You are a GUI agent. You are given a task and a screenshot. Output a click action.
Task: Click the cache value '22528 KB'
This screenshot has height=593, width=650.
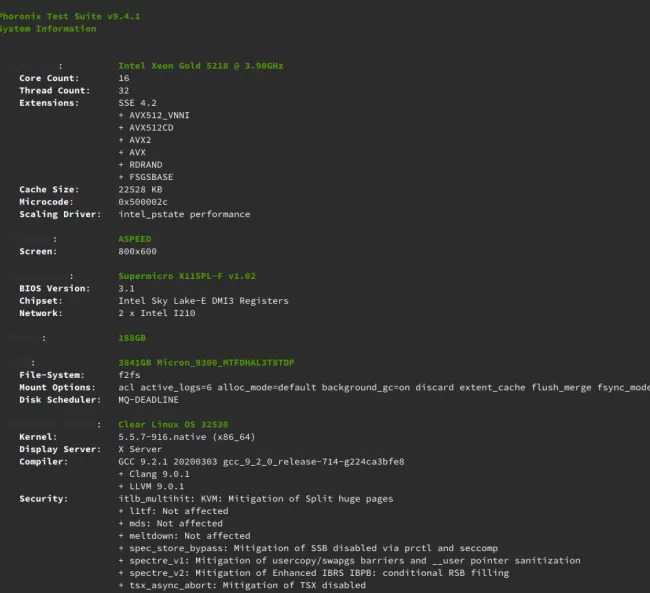point(140,190)
